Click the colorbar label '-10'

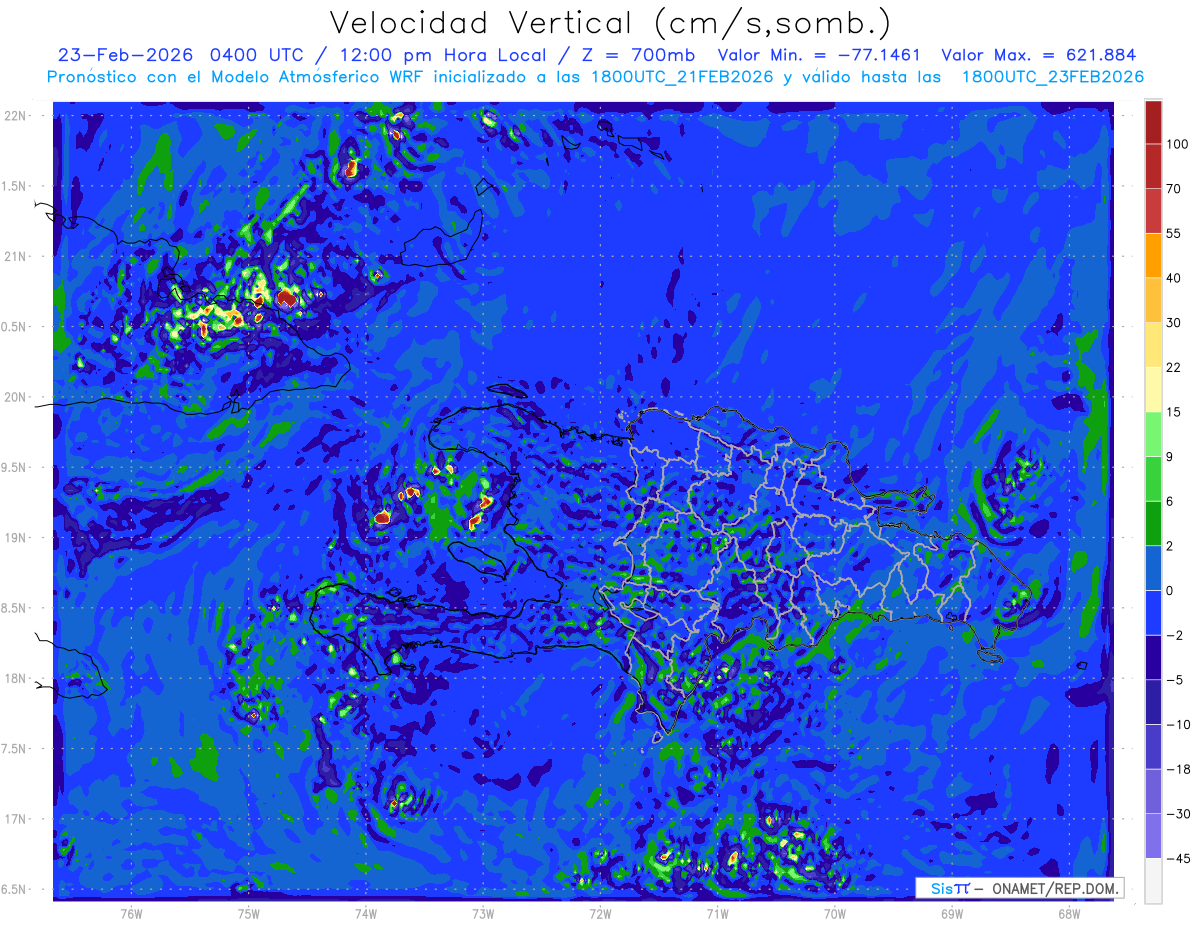point(1177,724)
